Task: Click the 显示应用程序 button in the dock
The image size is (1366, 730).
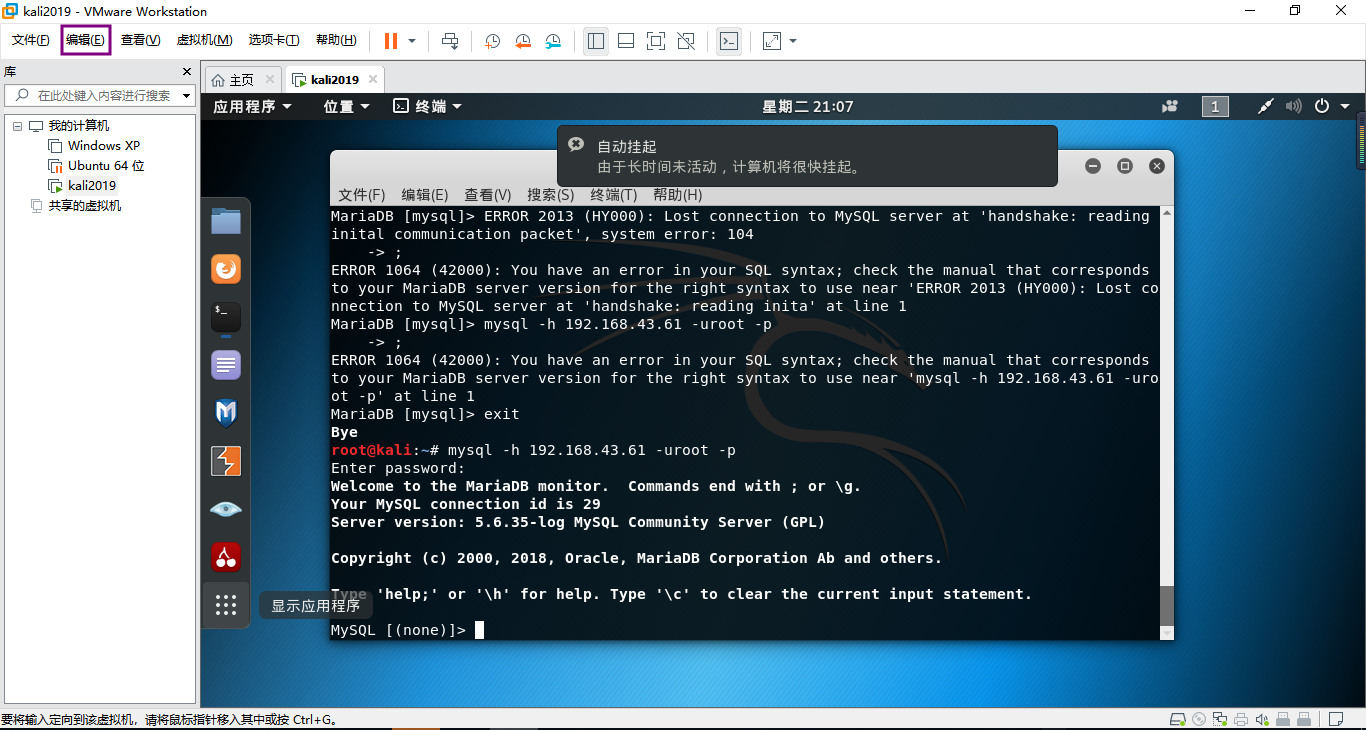Action: click(x=225, y=605)
